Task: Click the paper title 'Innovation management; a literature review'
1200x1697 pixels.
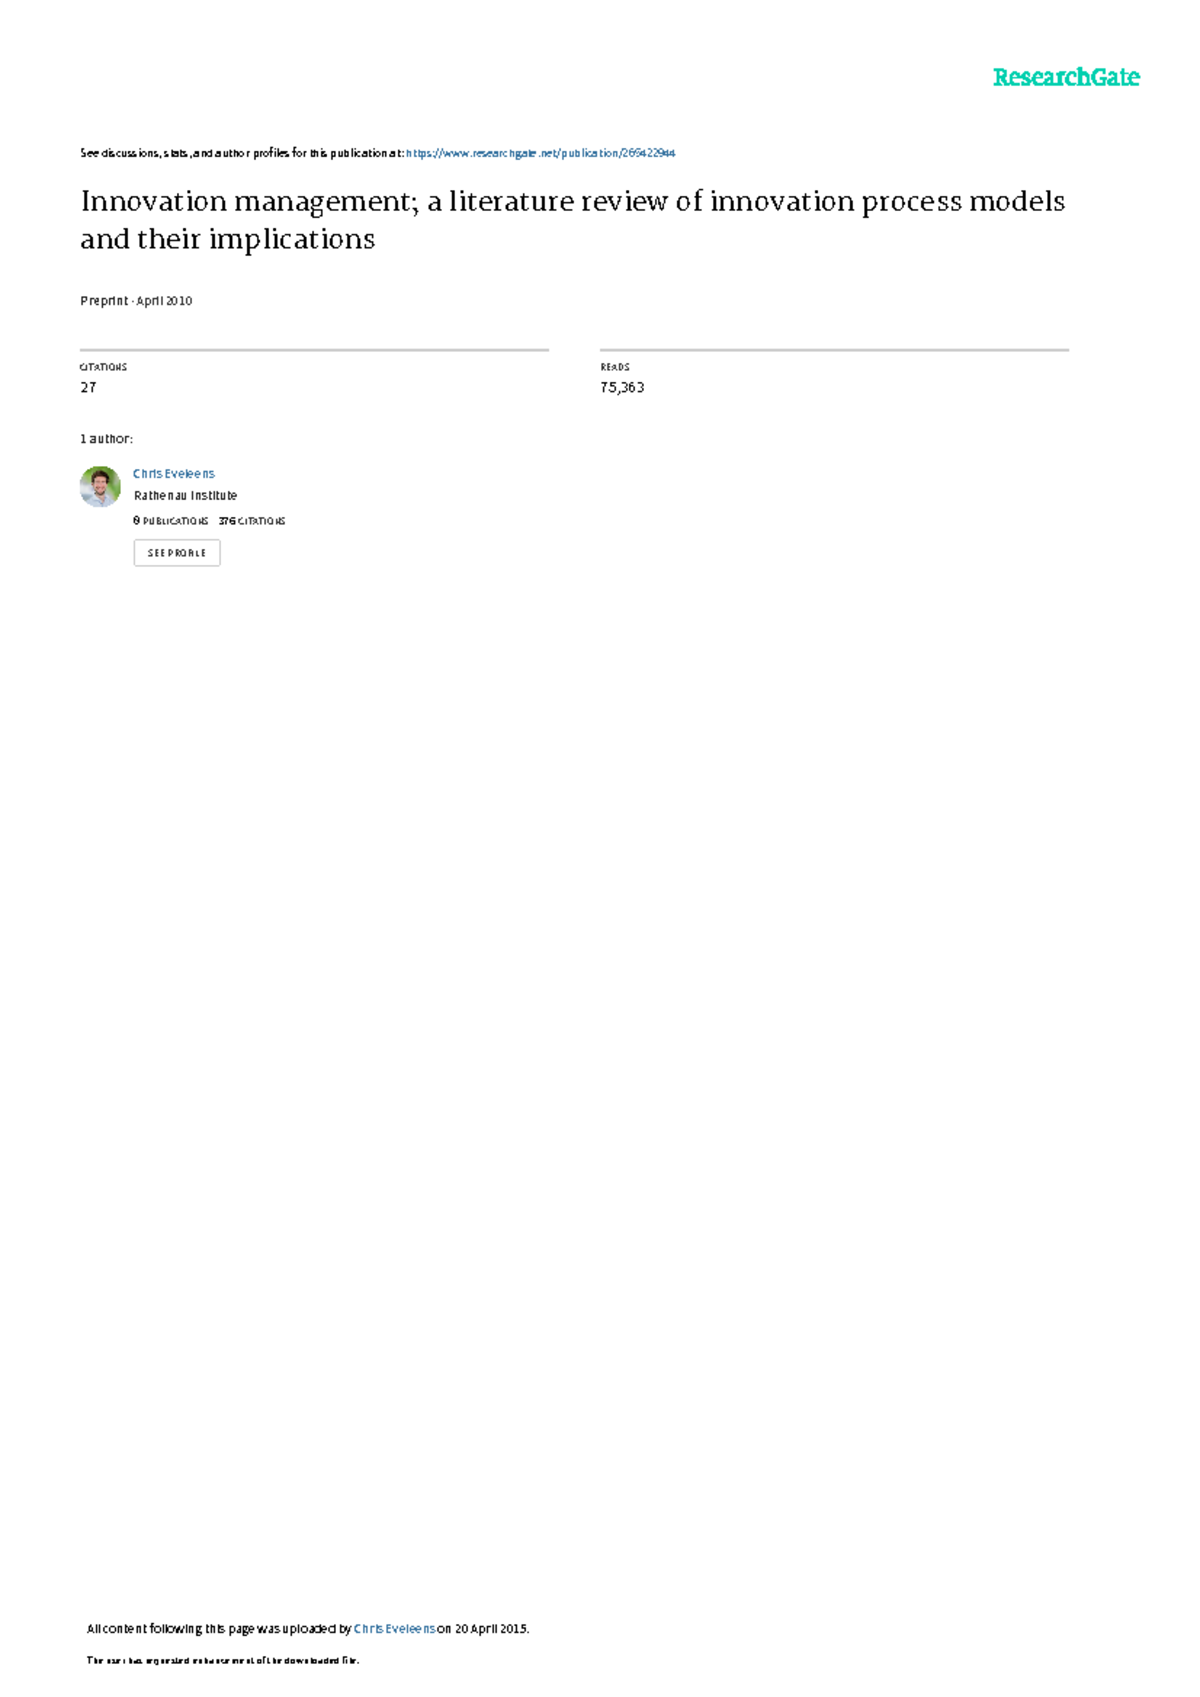Action: pos(572,220)
